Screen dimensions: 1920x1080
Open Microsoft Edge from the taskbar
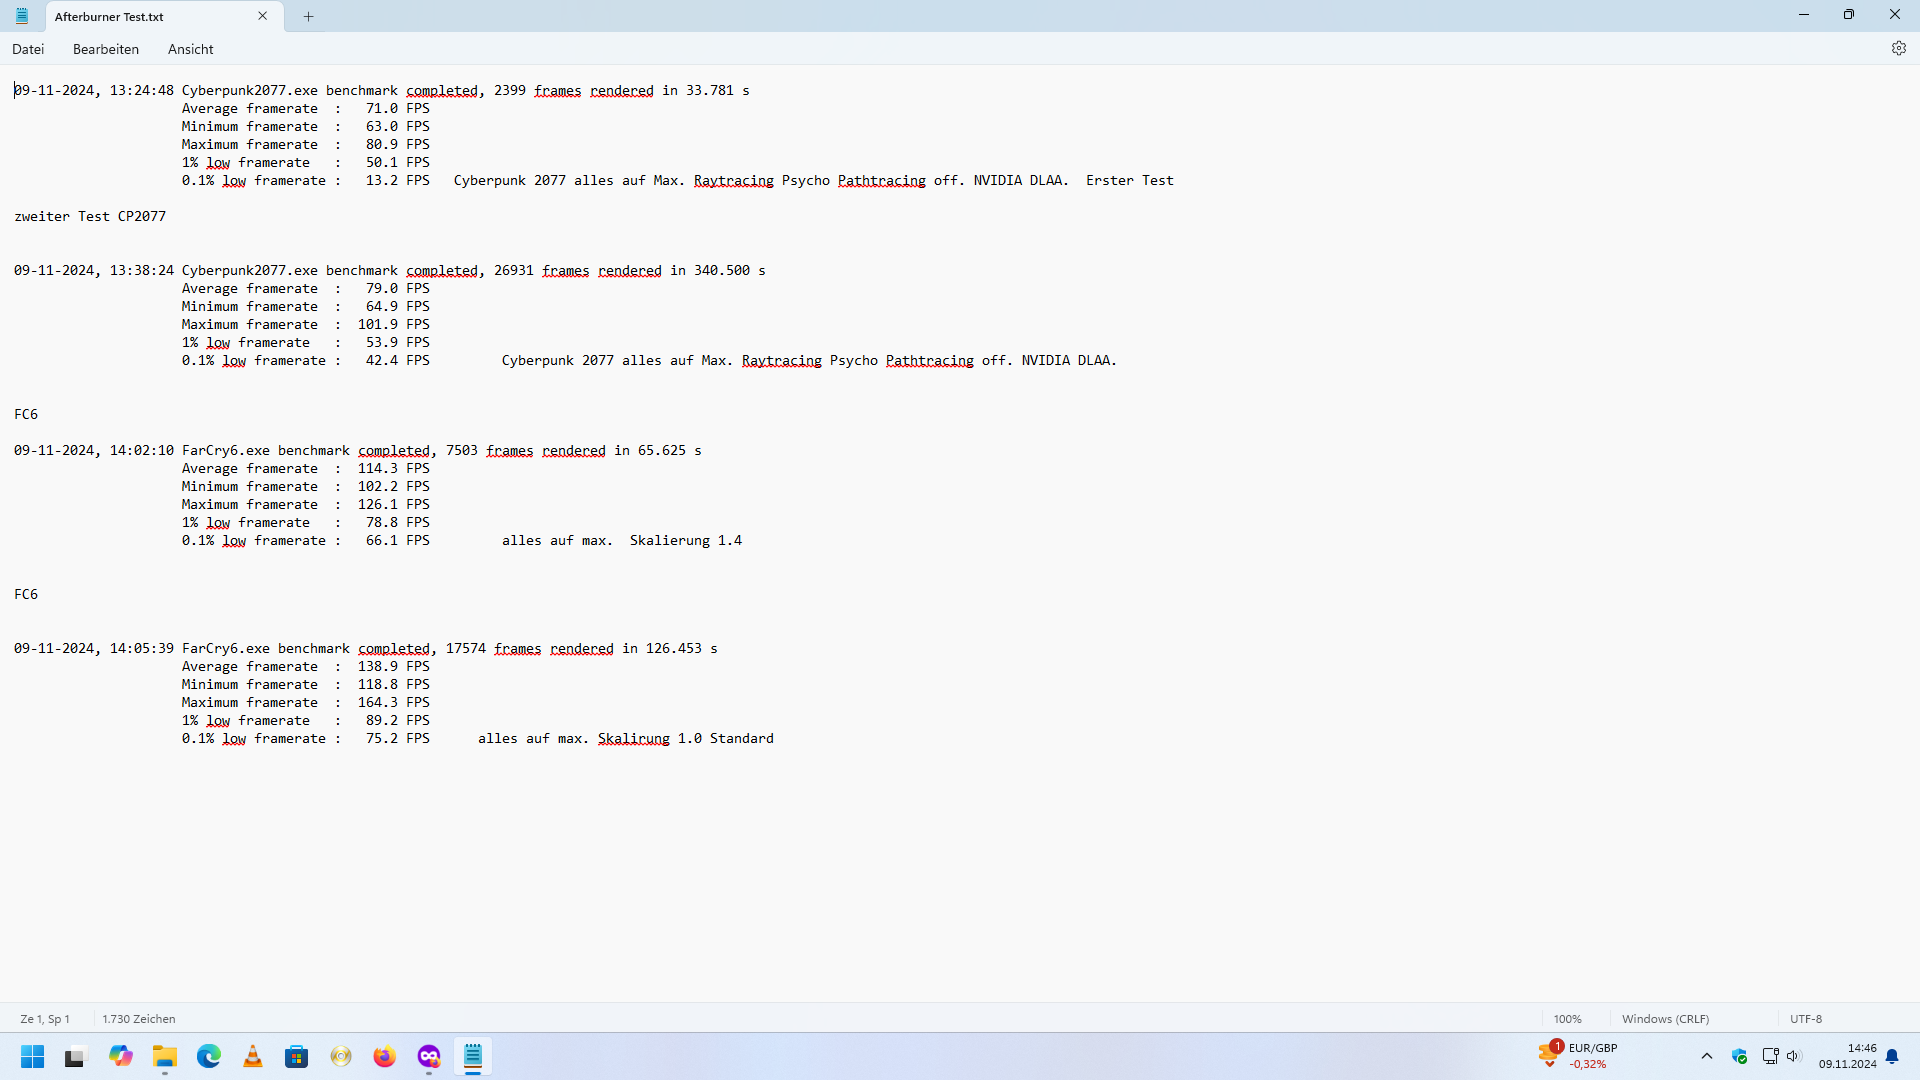coord(209,1057)
